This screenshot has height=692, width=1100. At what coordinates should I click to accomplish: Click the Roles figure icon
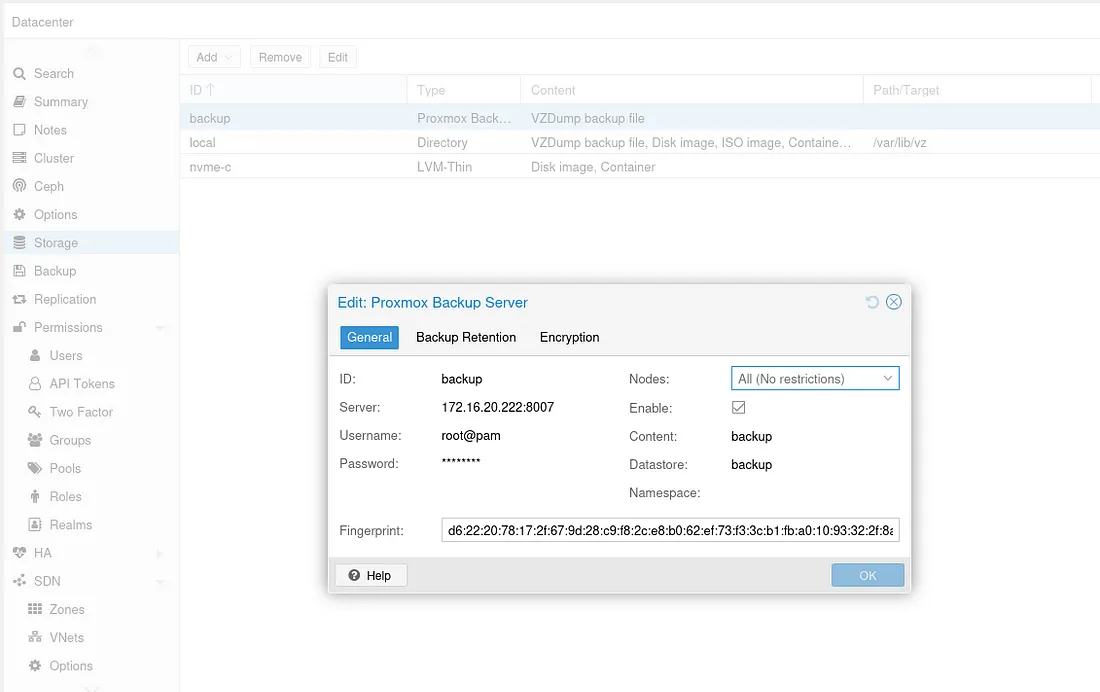coord(34,496)
